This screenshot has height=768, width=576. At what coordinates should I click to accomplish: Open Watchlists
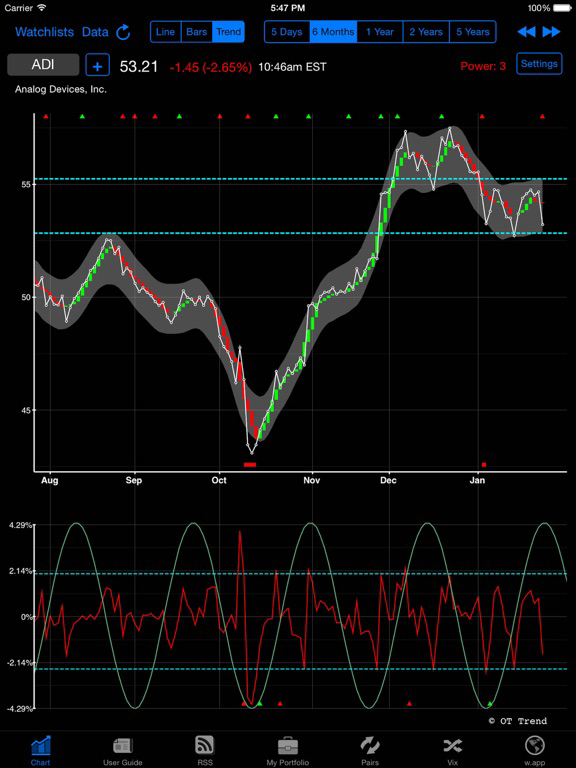point(45,32)
